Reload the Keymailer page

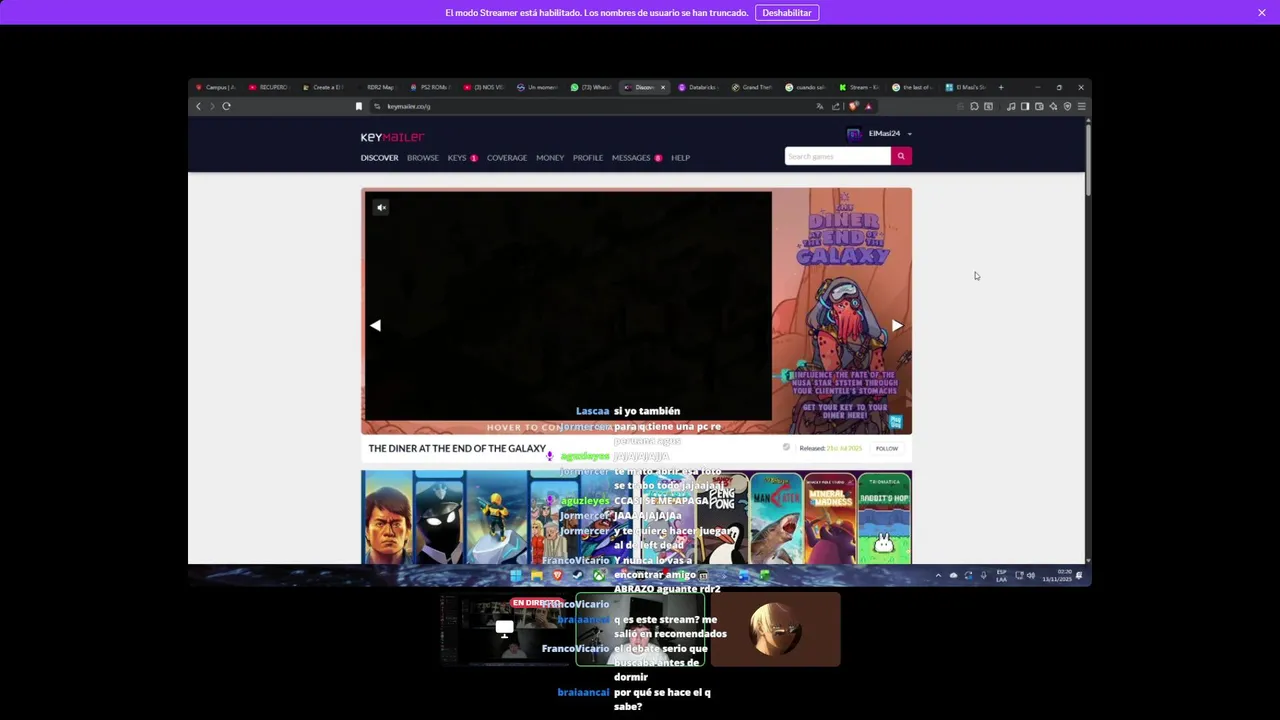point(227,106)
